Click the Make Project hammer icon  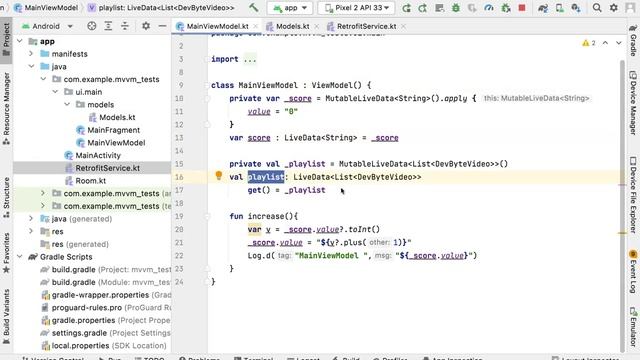[253, 8]
